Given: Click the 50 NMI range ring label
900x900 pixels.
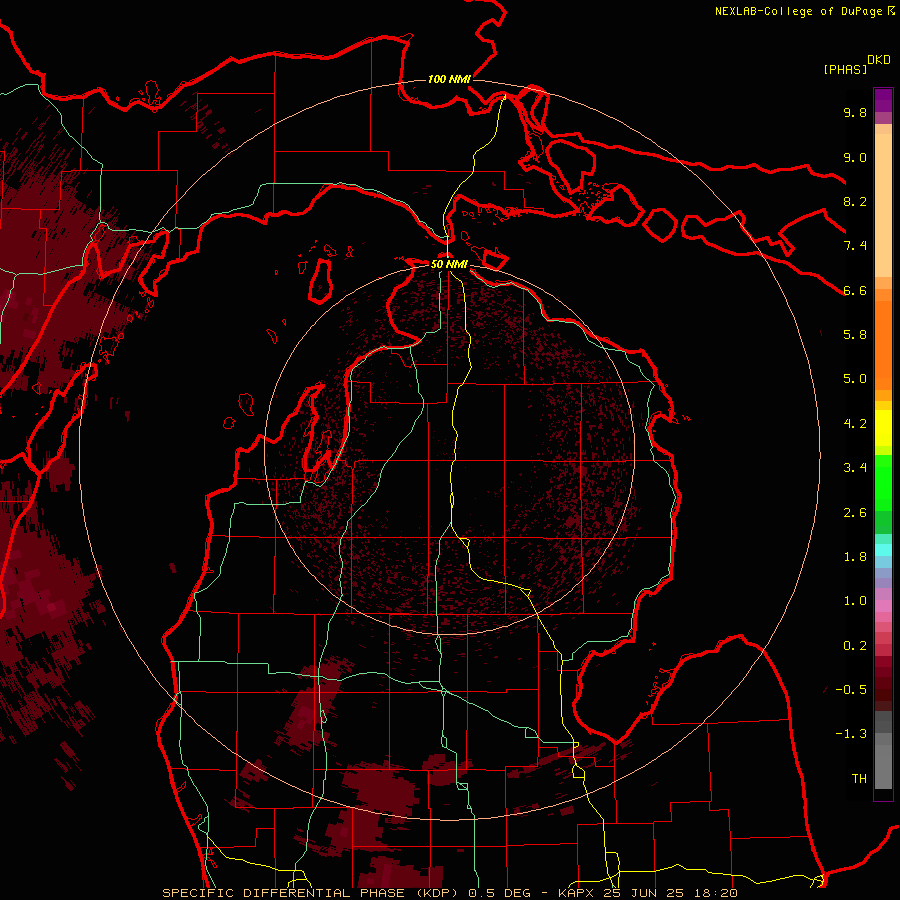Looking at the screenshot, I should point(449,264).
